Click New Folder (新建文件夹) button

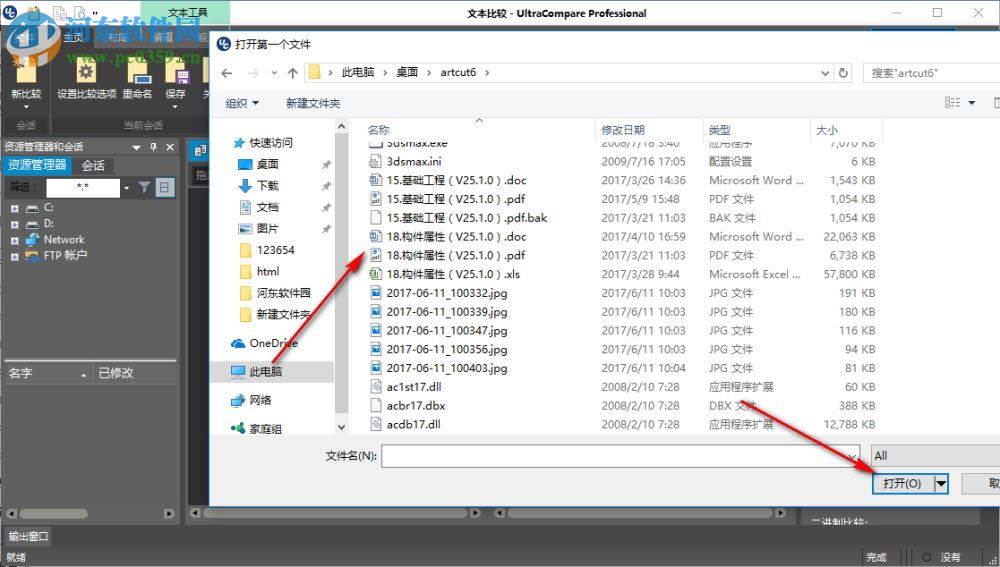(x=312, y=103)
